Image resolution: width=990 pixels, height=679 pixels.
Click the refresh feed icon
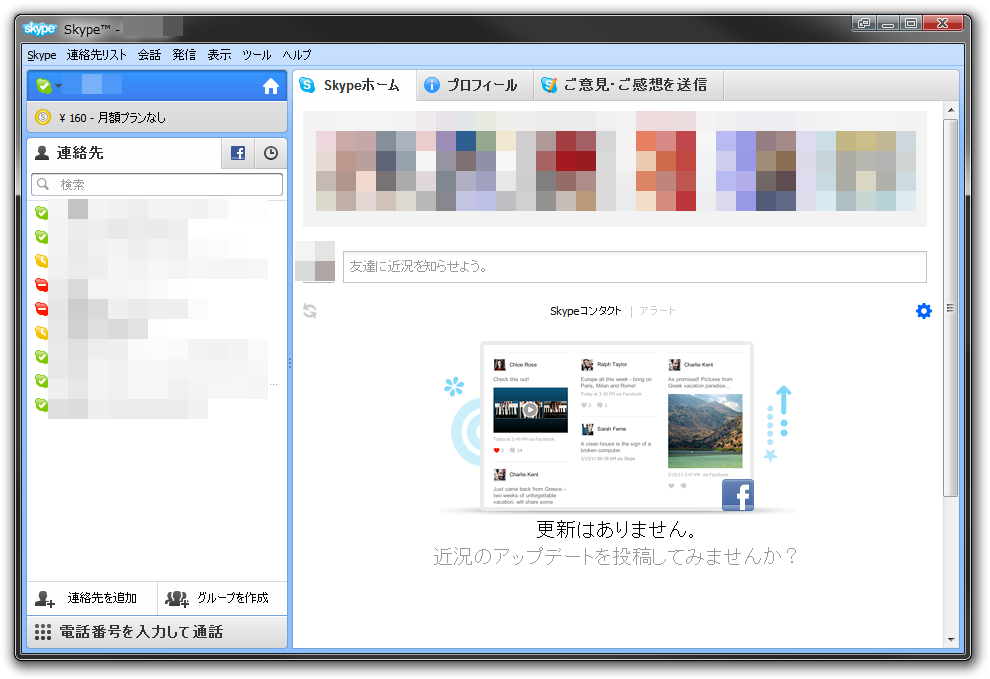(310, 311)
